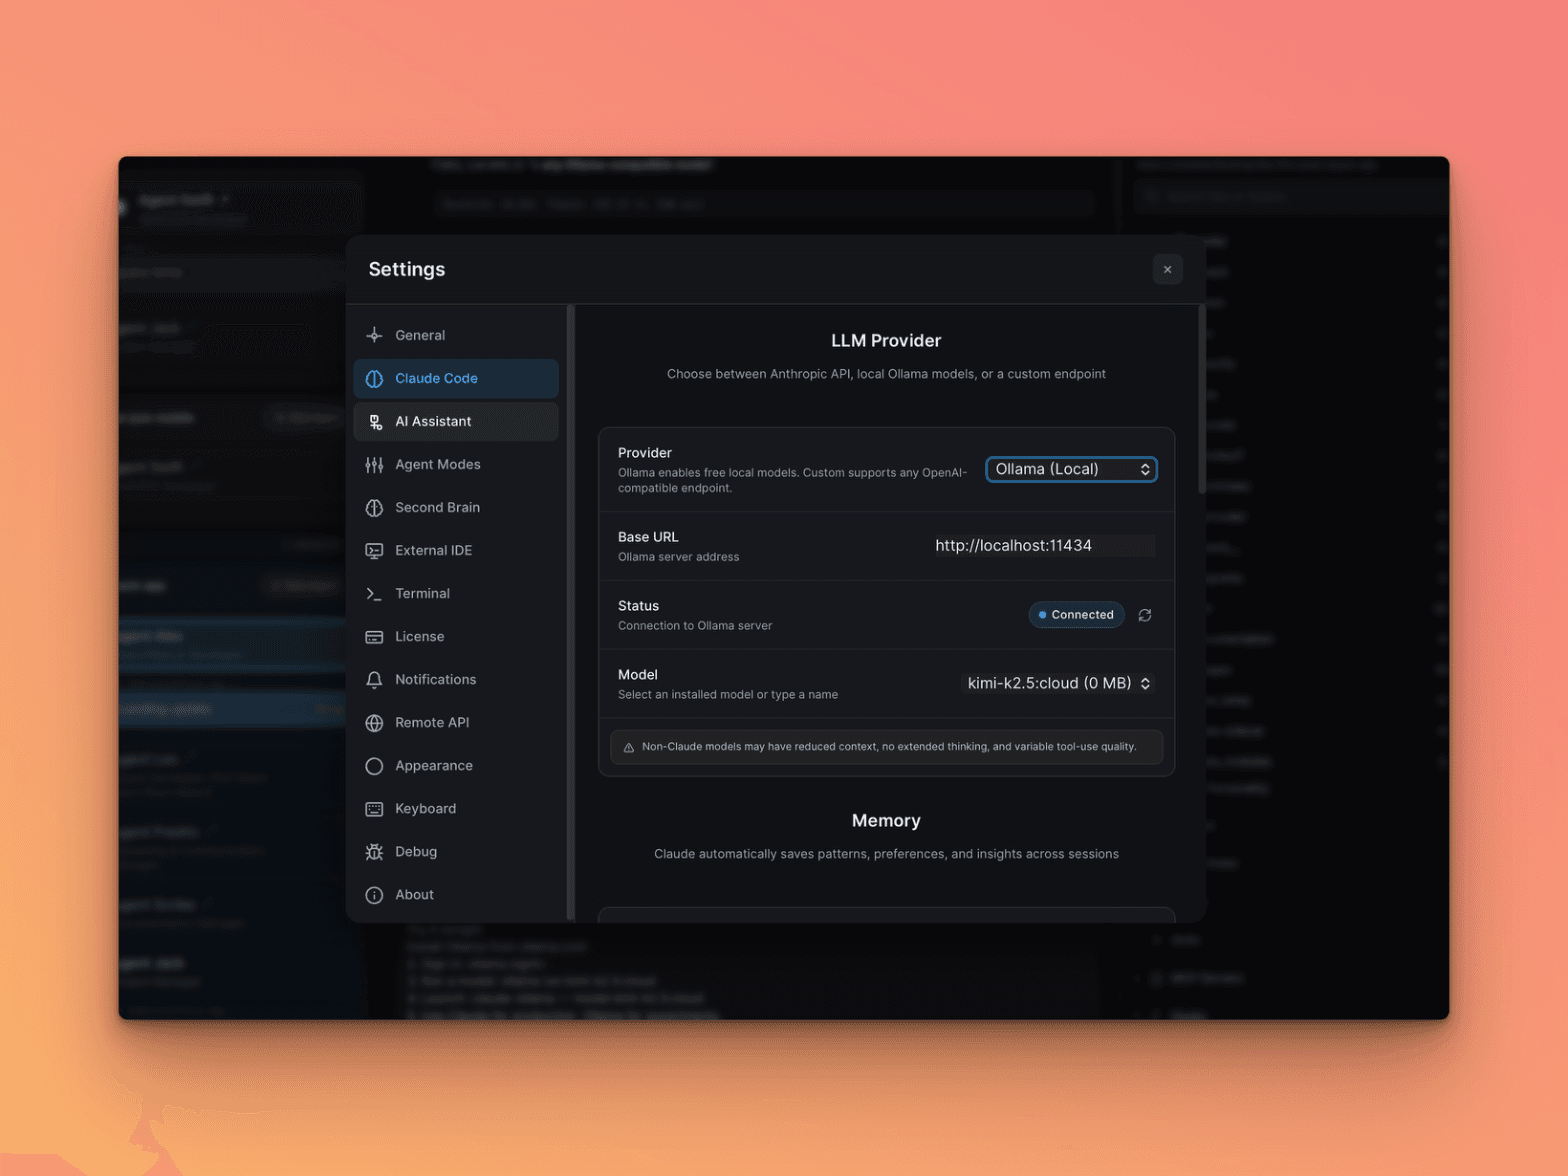
Task: Click the non-Claude models warning text
Action: 889,747
